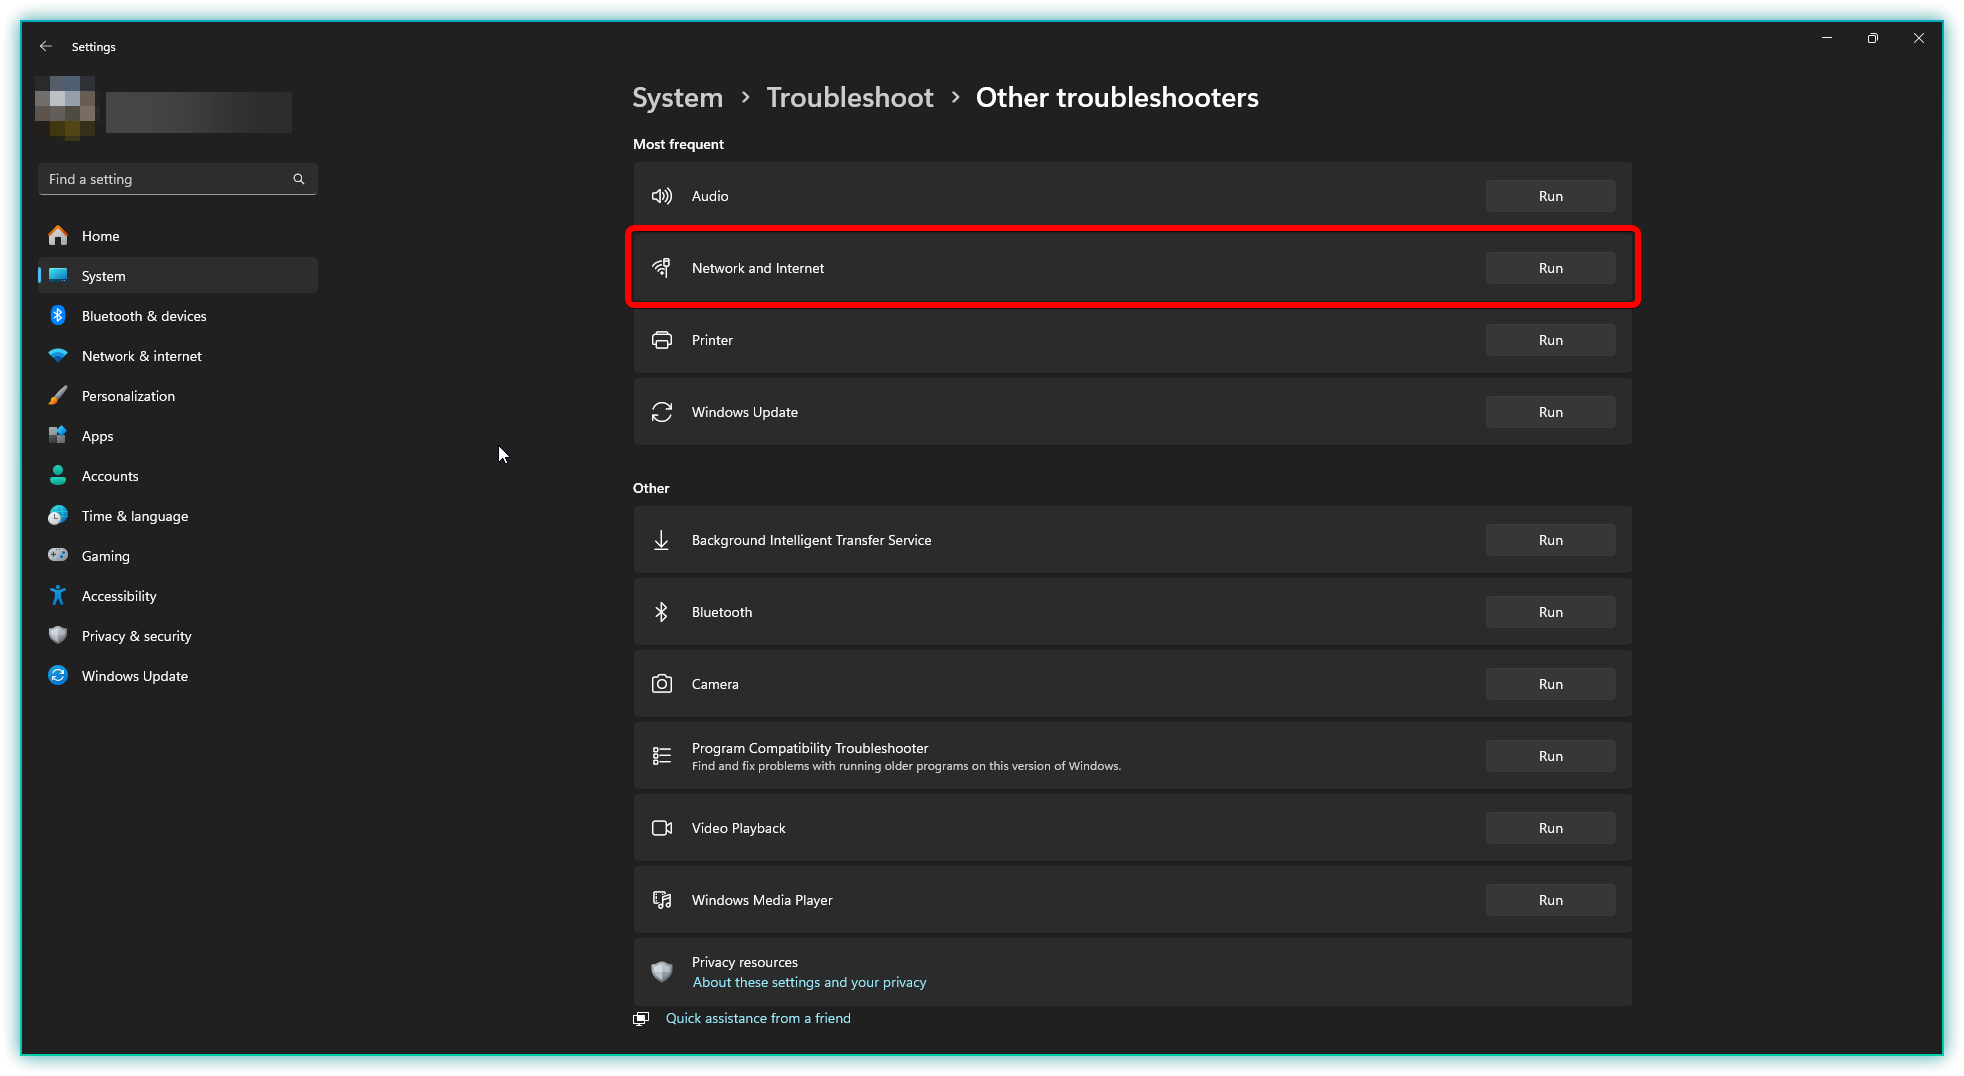
Task: Run the Network and Internet troubleshooter
Action: pyautogui.click(x=1550, y=268)
